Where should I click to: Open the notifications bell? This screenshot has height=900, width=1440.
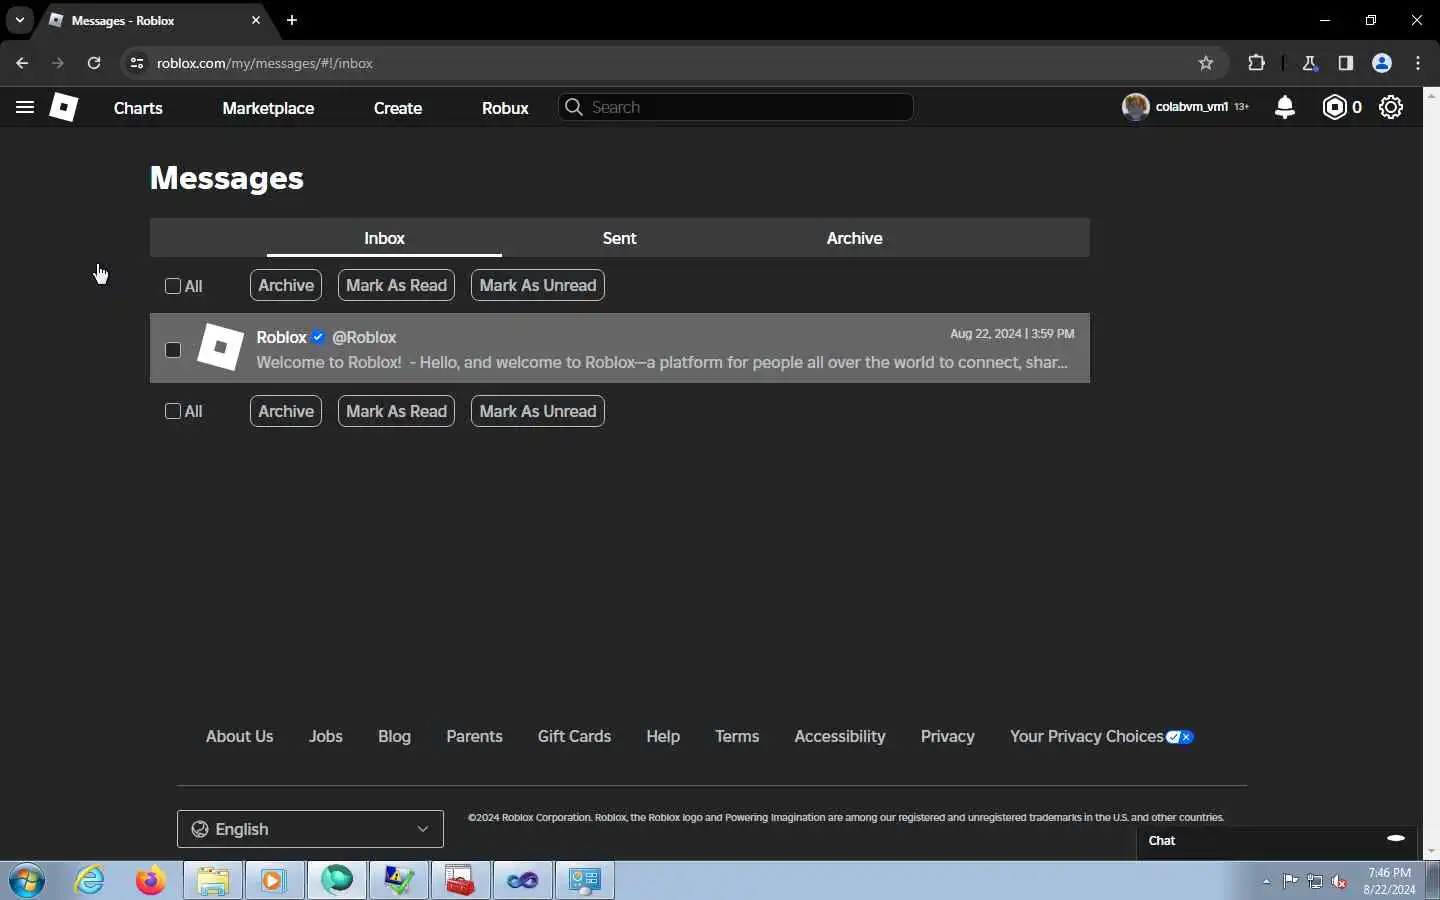click(x=1285, y=107)
